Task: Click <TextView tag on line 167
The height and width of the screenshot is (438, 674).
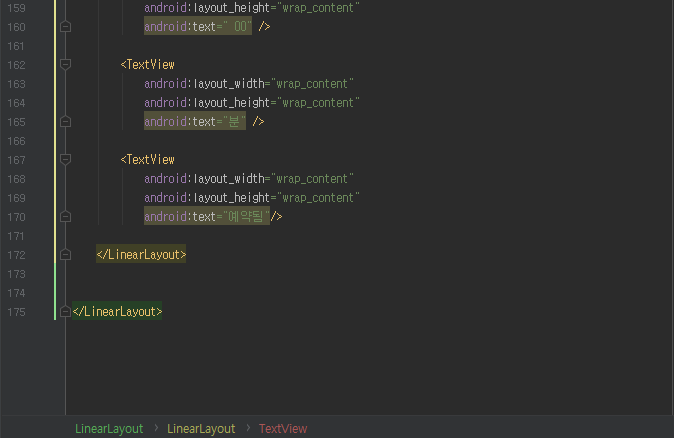Action: [147, 159]
